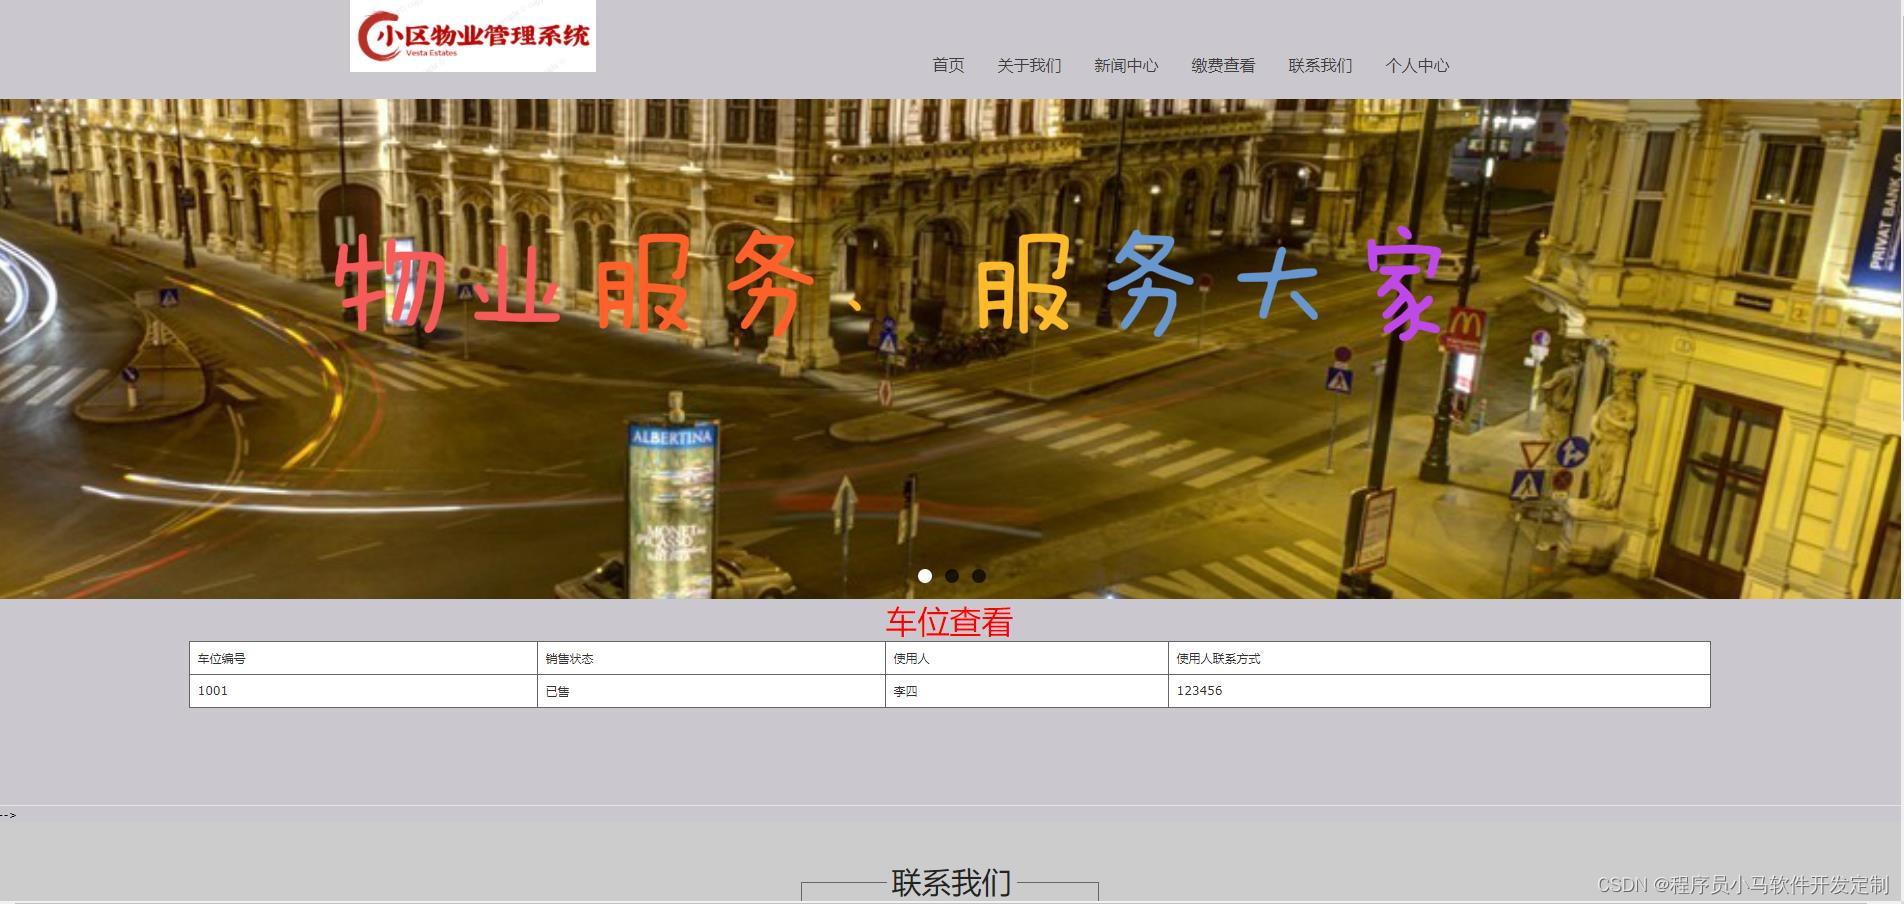Click the 123456 contact number cell

coord(1199,690)
